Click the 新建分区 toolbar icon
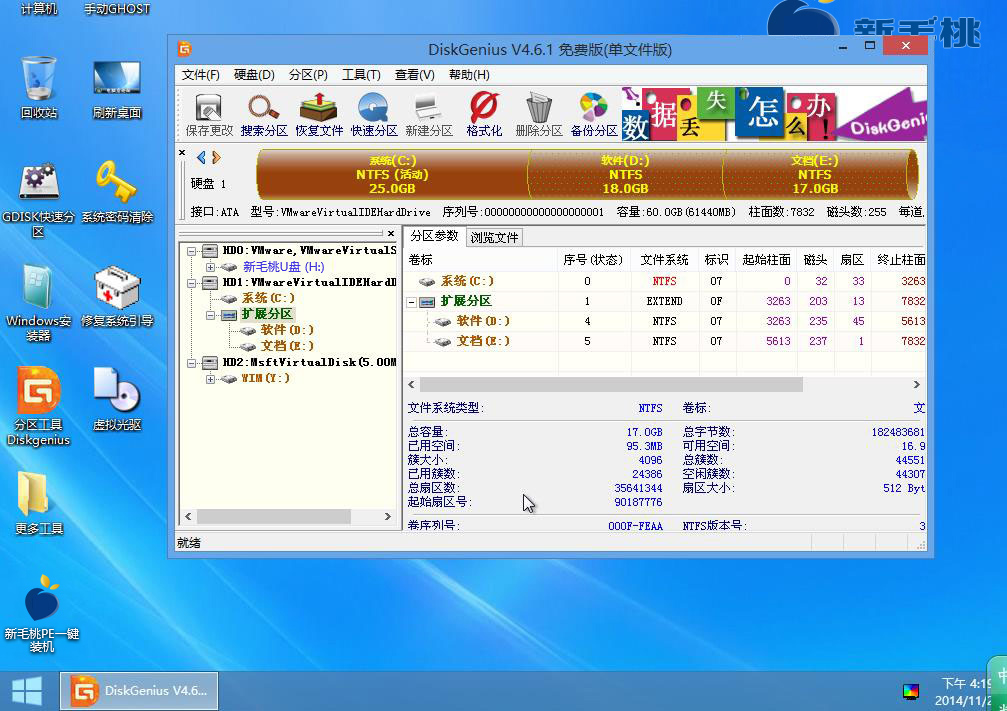 coord(428,114)
